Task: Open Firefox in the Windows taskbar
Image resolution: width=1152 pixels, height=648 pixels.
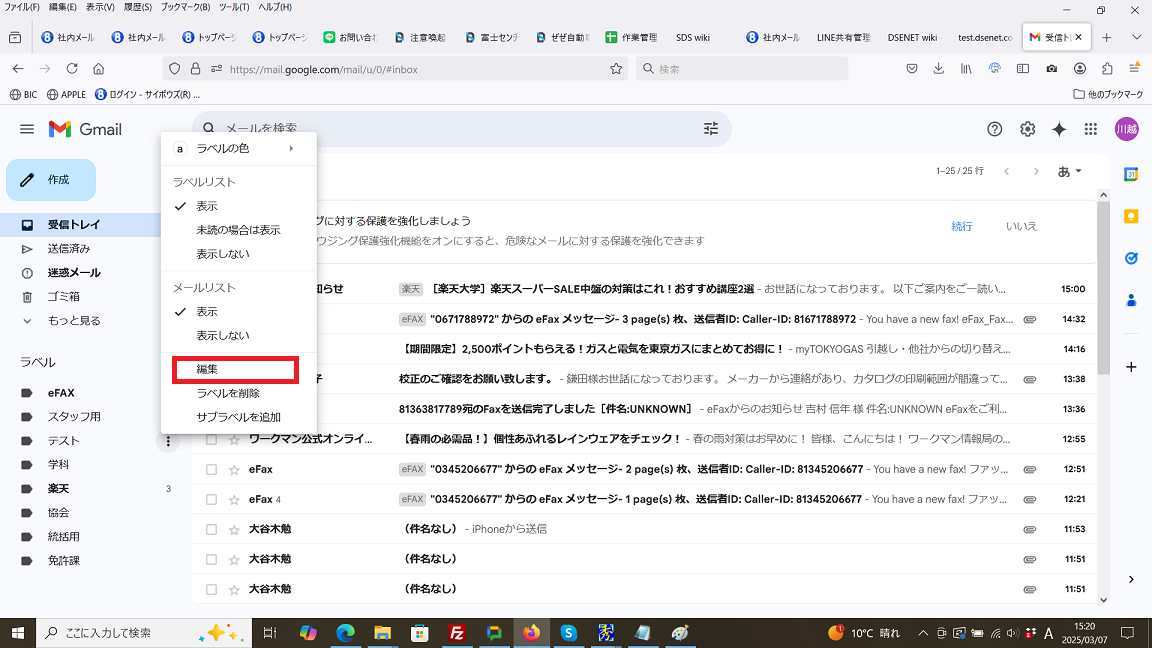Action: (x=531, y=633)
